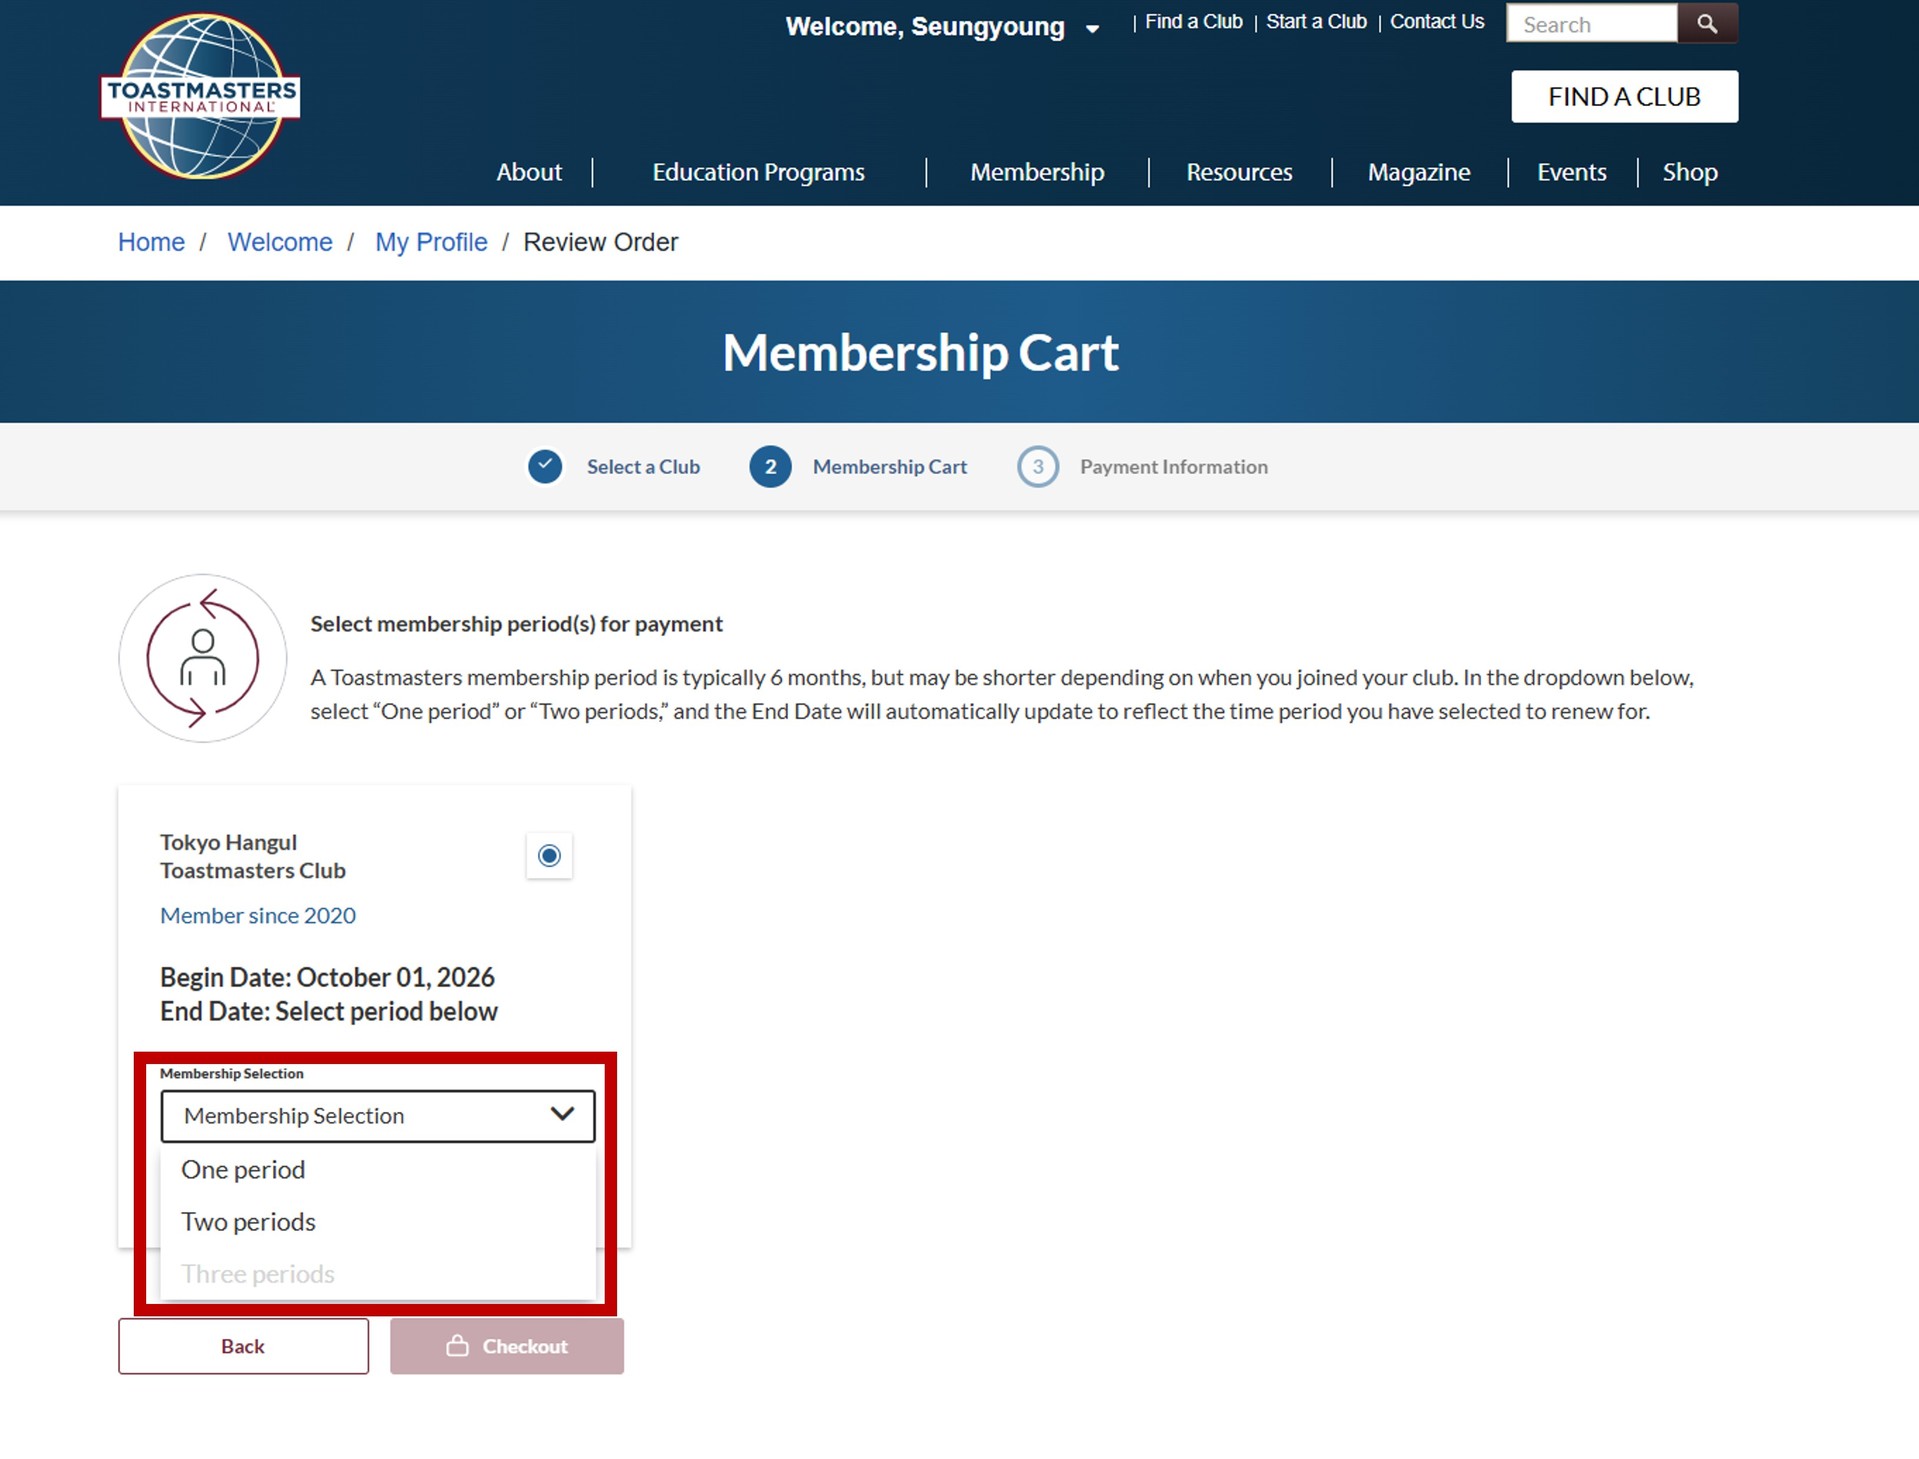Click the magnifier search icon button
Viewport: 1919px width, 1459px height.
pyautogui.click(x=1707, y=24)
